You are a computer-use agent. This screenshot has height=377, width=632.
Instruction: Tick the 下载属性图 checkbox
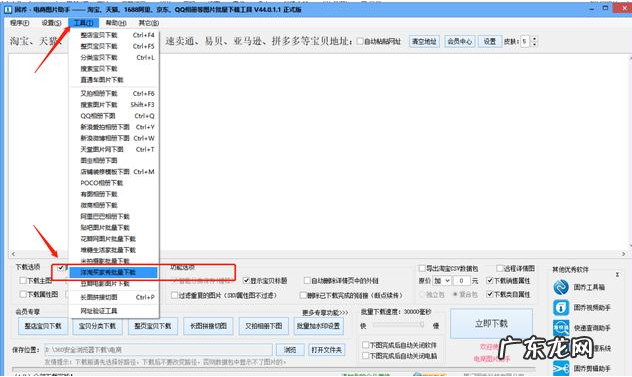coord(23,294)
